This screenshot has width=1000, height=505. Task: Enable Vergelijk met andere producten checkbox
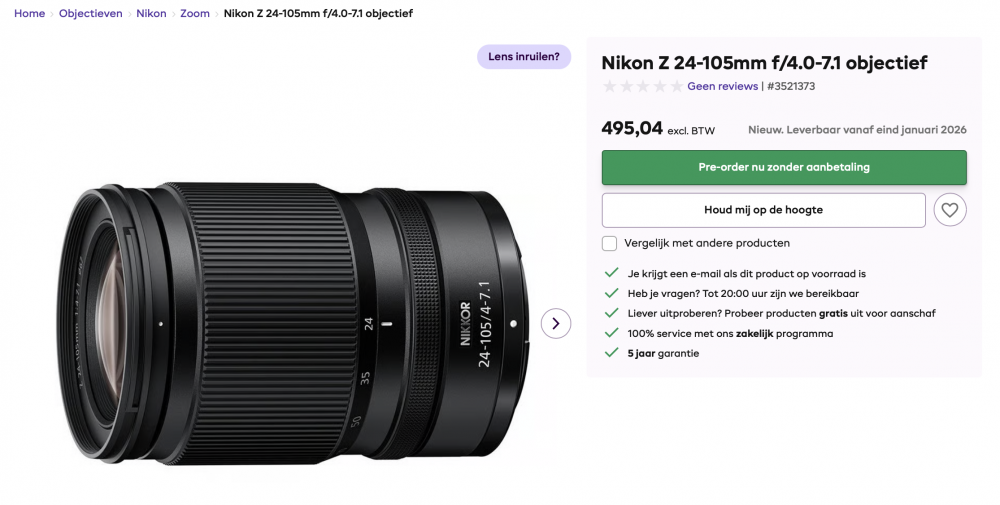610,243
